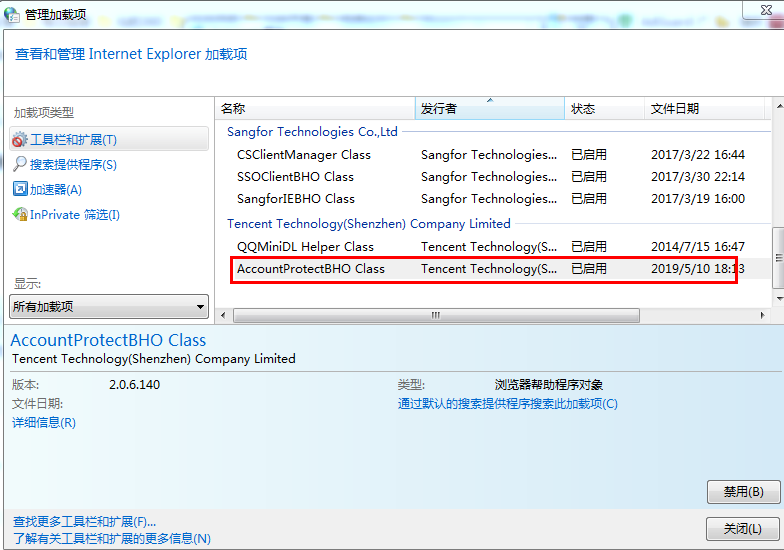The width and height of the screenshot is (784, 550).
Task: Select the toolbars and extensions gear icon
Action: [x=20, y=140]
